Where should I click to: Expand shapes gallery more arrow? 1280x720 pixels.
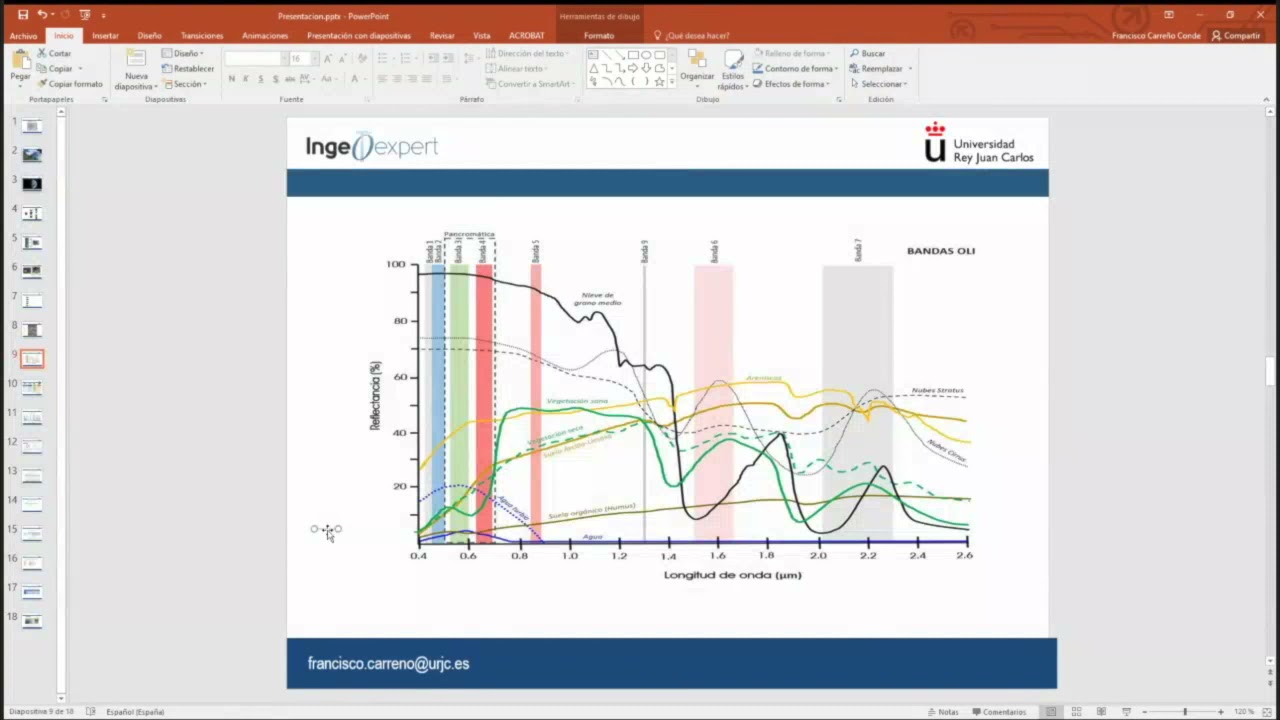pyautogui.click(x=671, y=83)
